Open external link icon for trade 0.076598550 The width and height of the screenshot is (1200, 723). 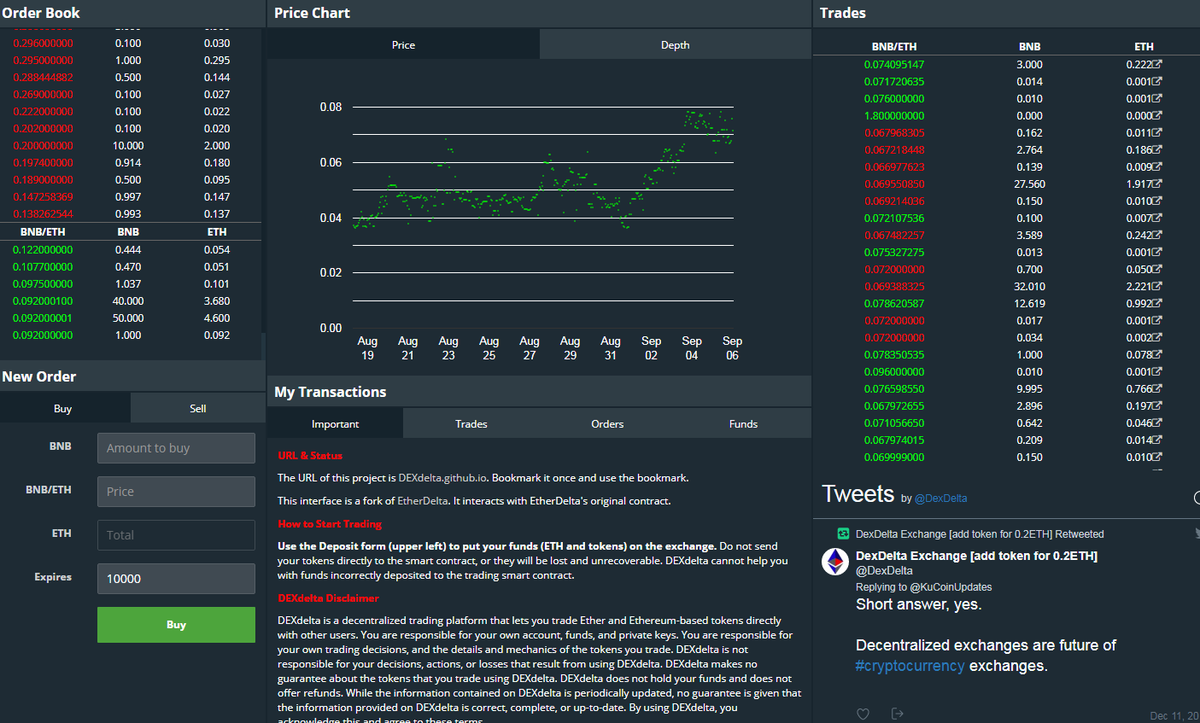tap(1158, 388)
